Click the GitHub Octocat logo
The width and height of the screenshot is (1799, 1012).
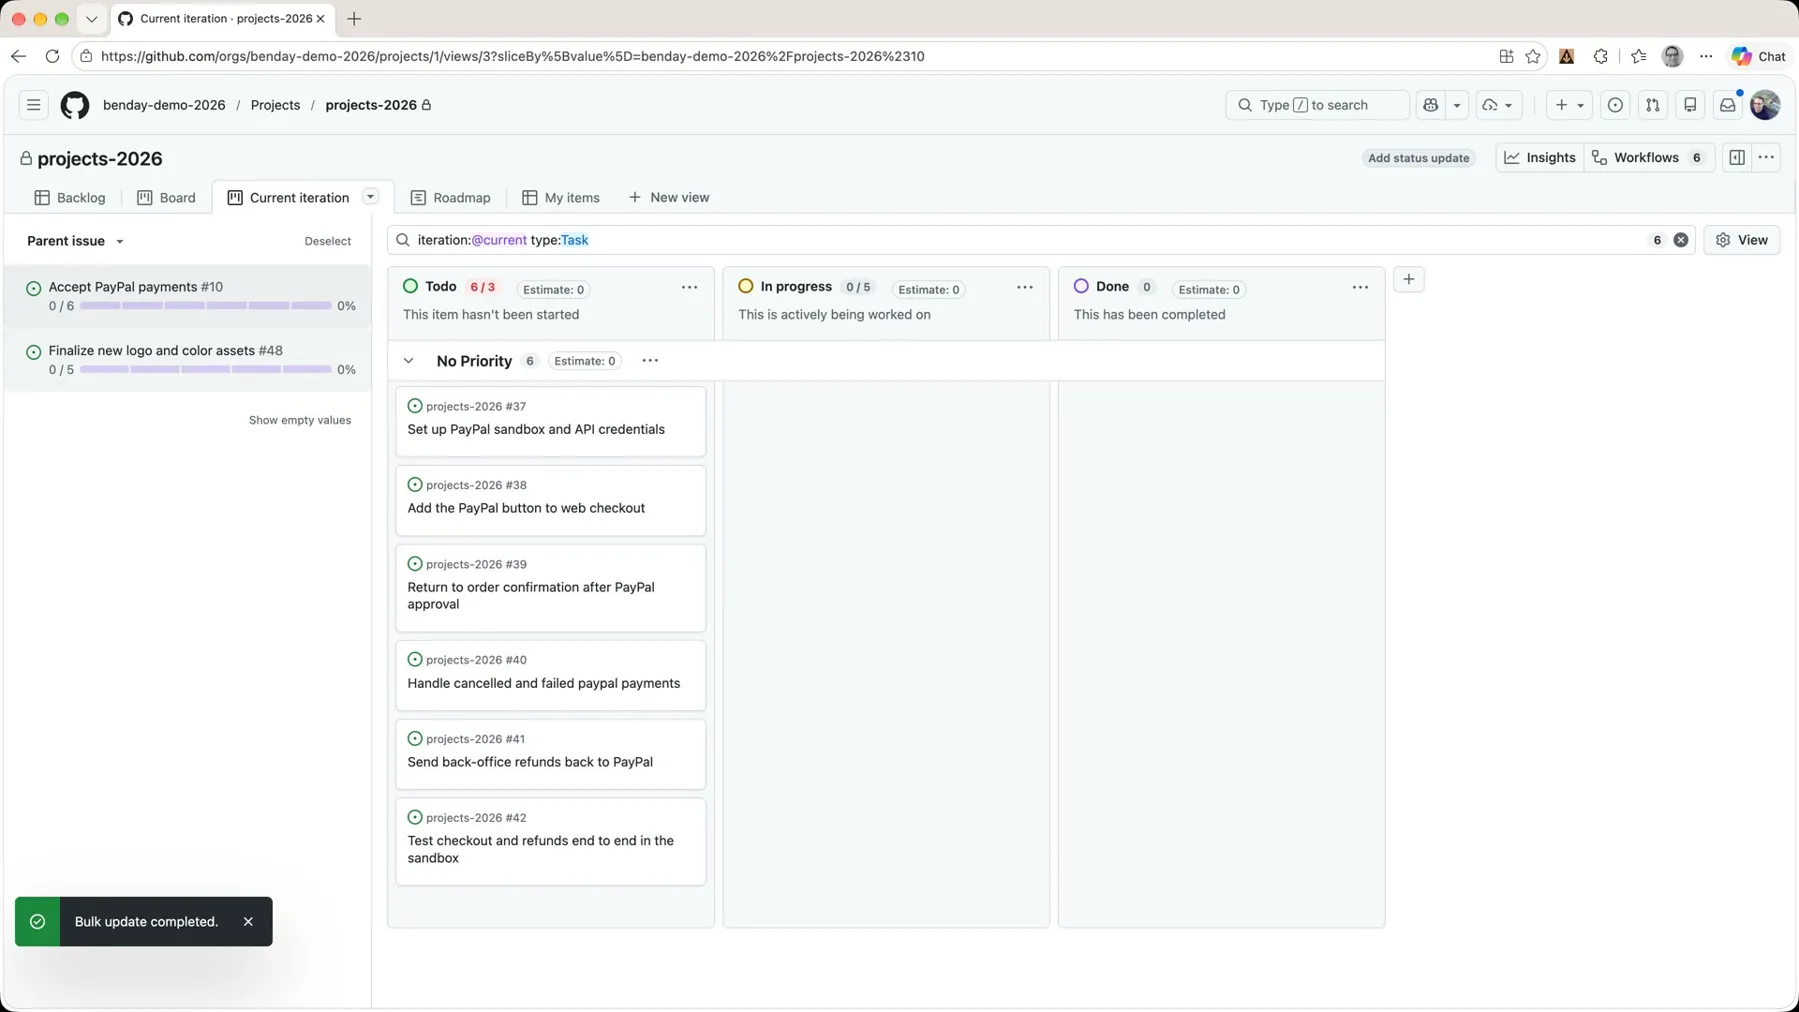tap(75, 105)
